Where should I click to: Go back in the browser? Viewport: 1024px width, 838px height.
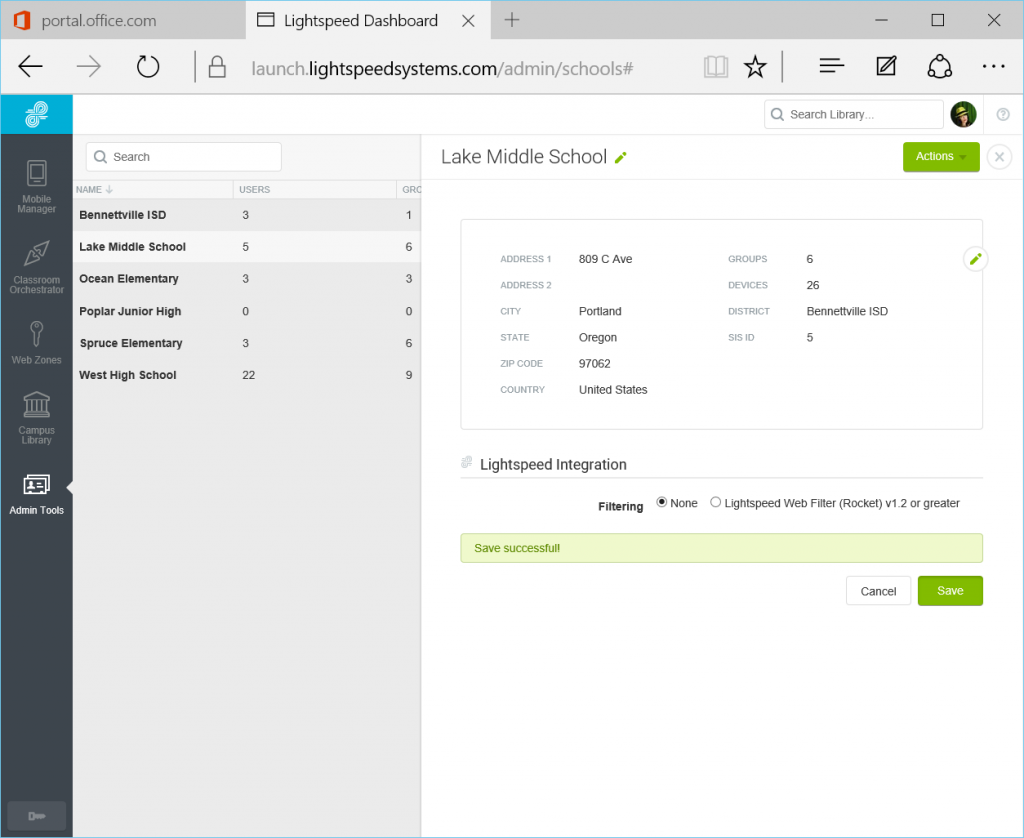[30, 67]
